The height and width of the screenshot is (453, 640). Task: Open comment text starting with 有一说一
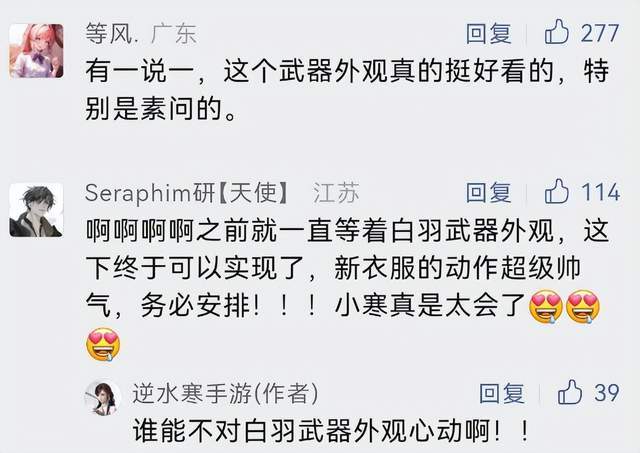tap(347, 90)
